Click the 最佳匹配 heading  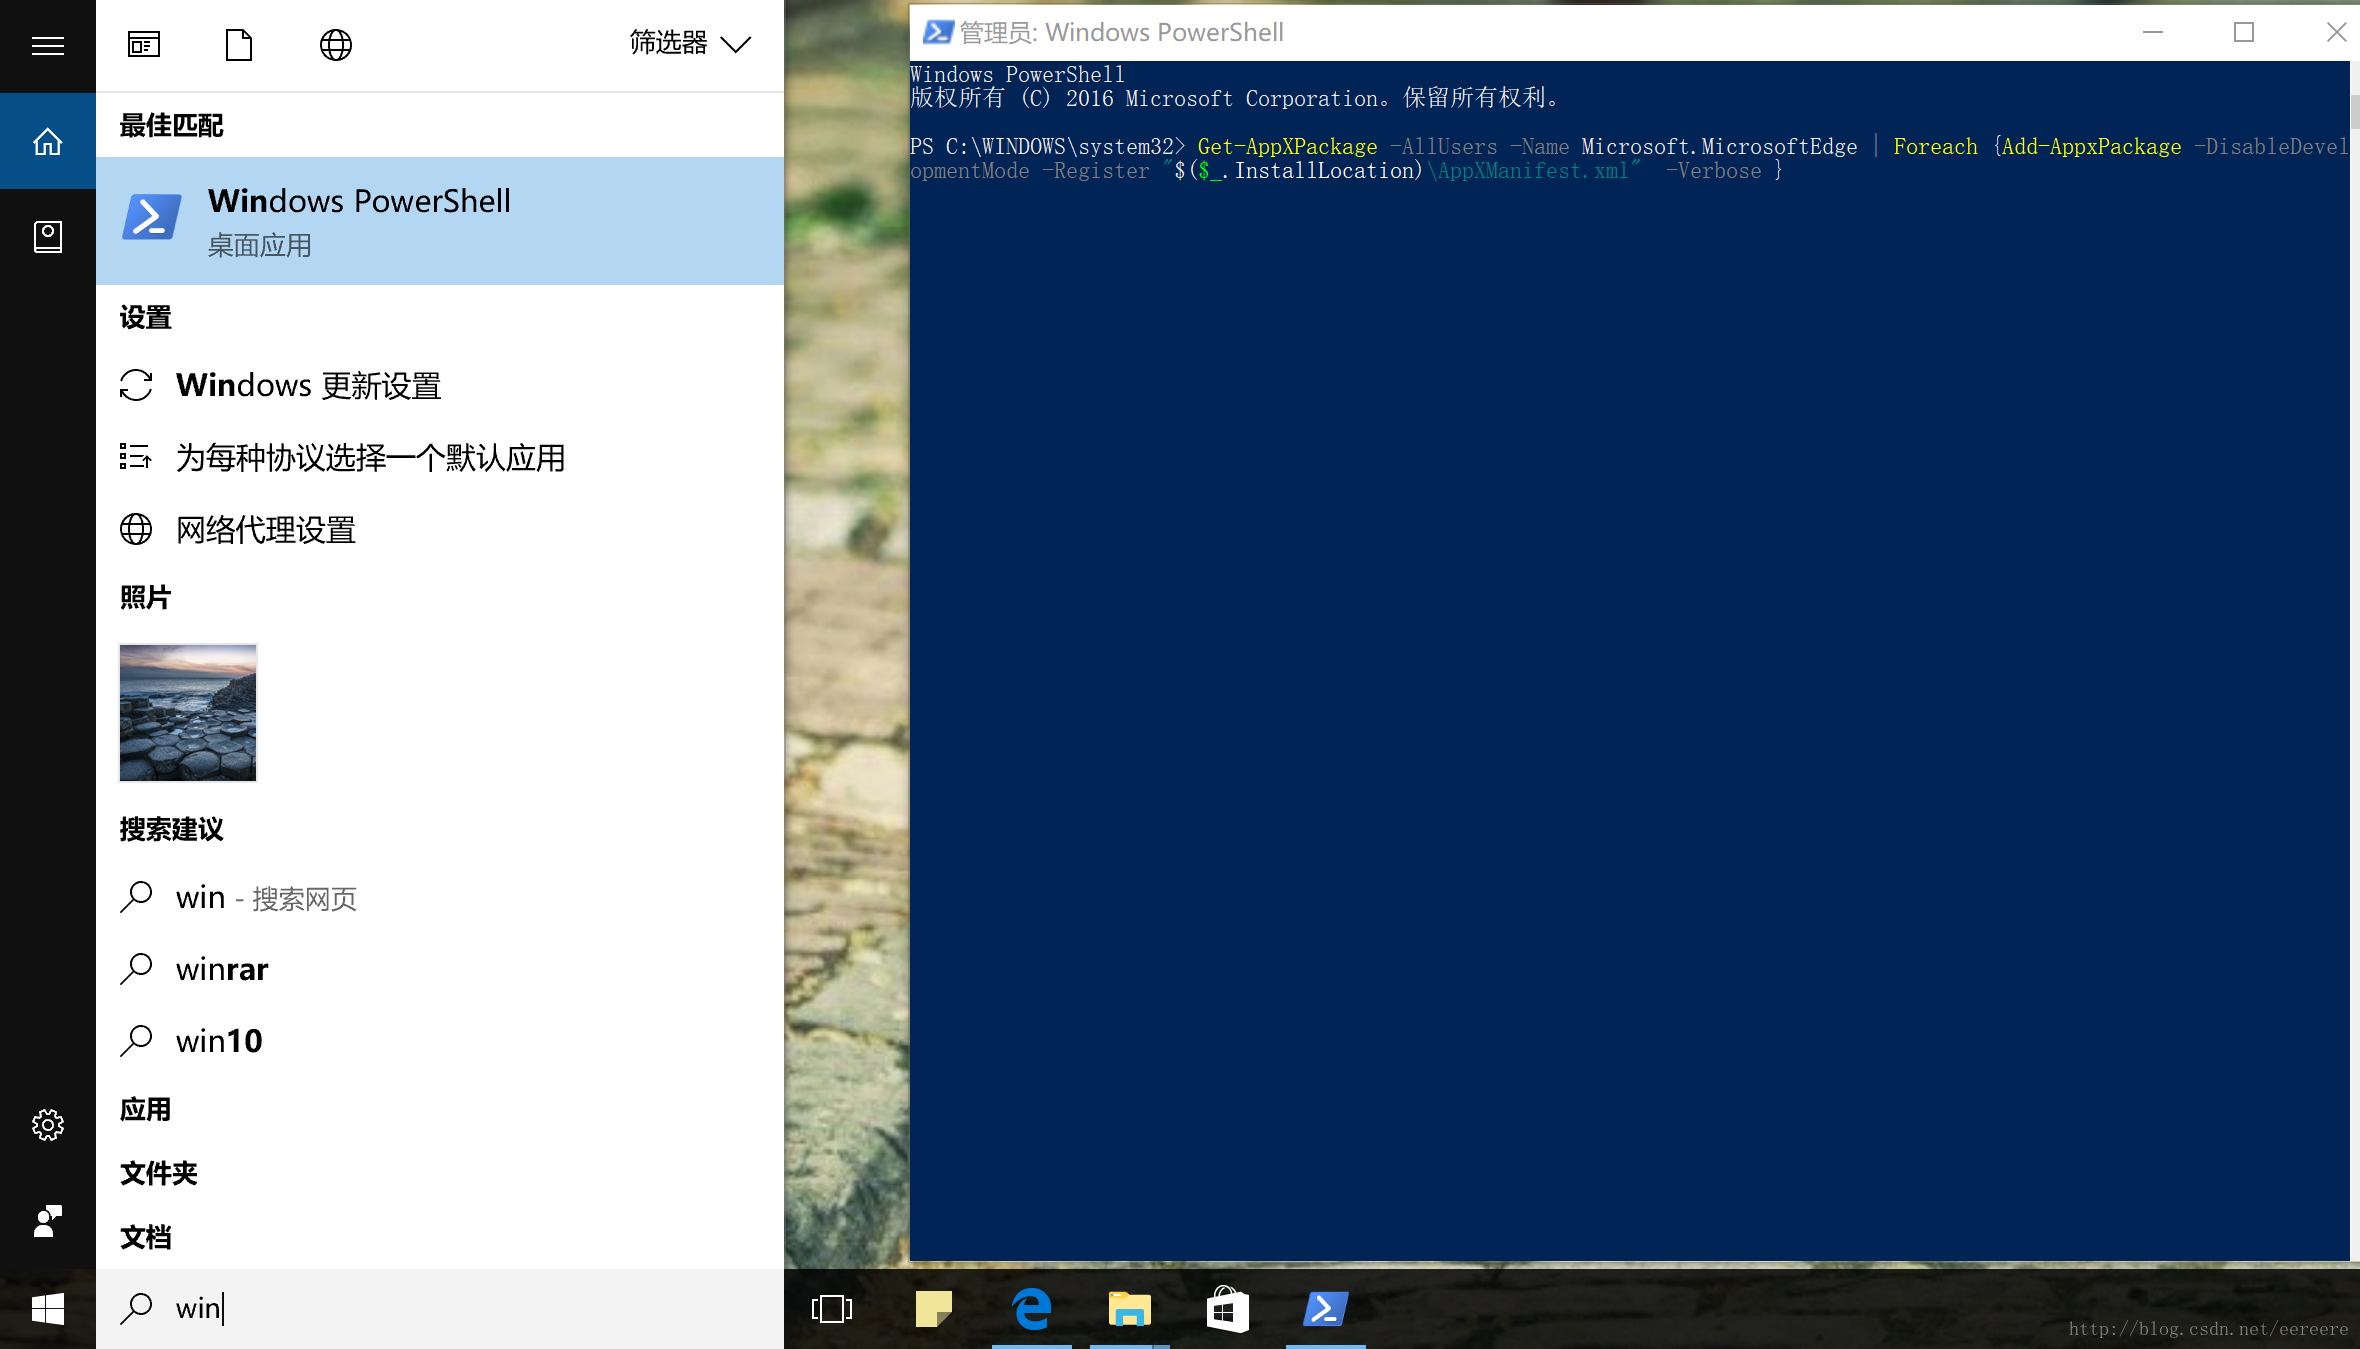172,126
